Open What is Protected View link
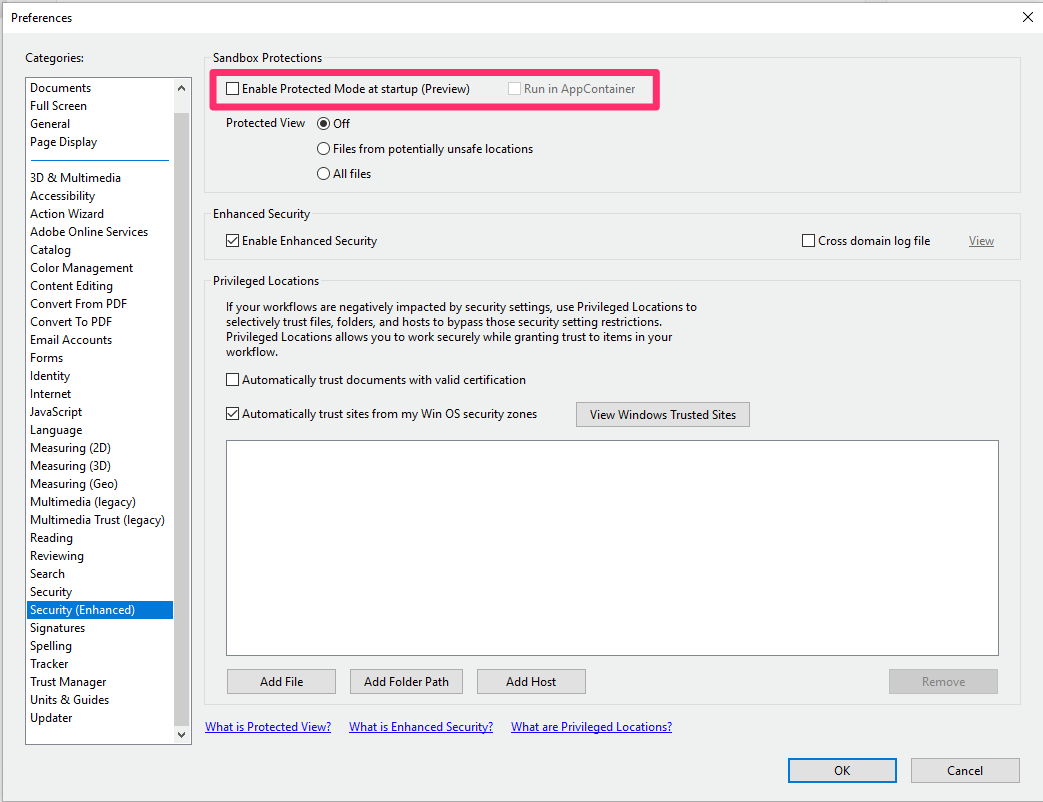Viewport: 1043px width, 802px height. click(268, 727)
